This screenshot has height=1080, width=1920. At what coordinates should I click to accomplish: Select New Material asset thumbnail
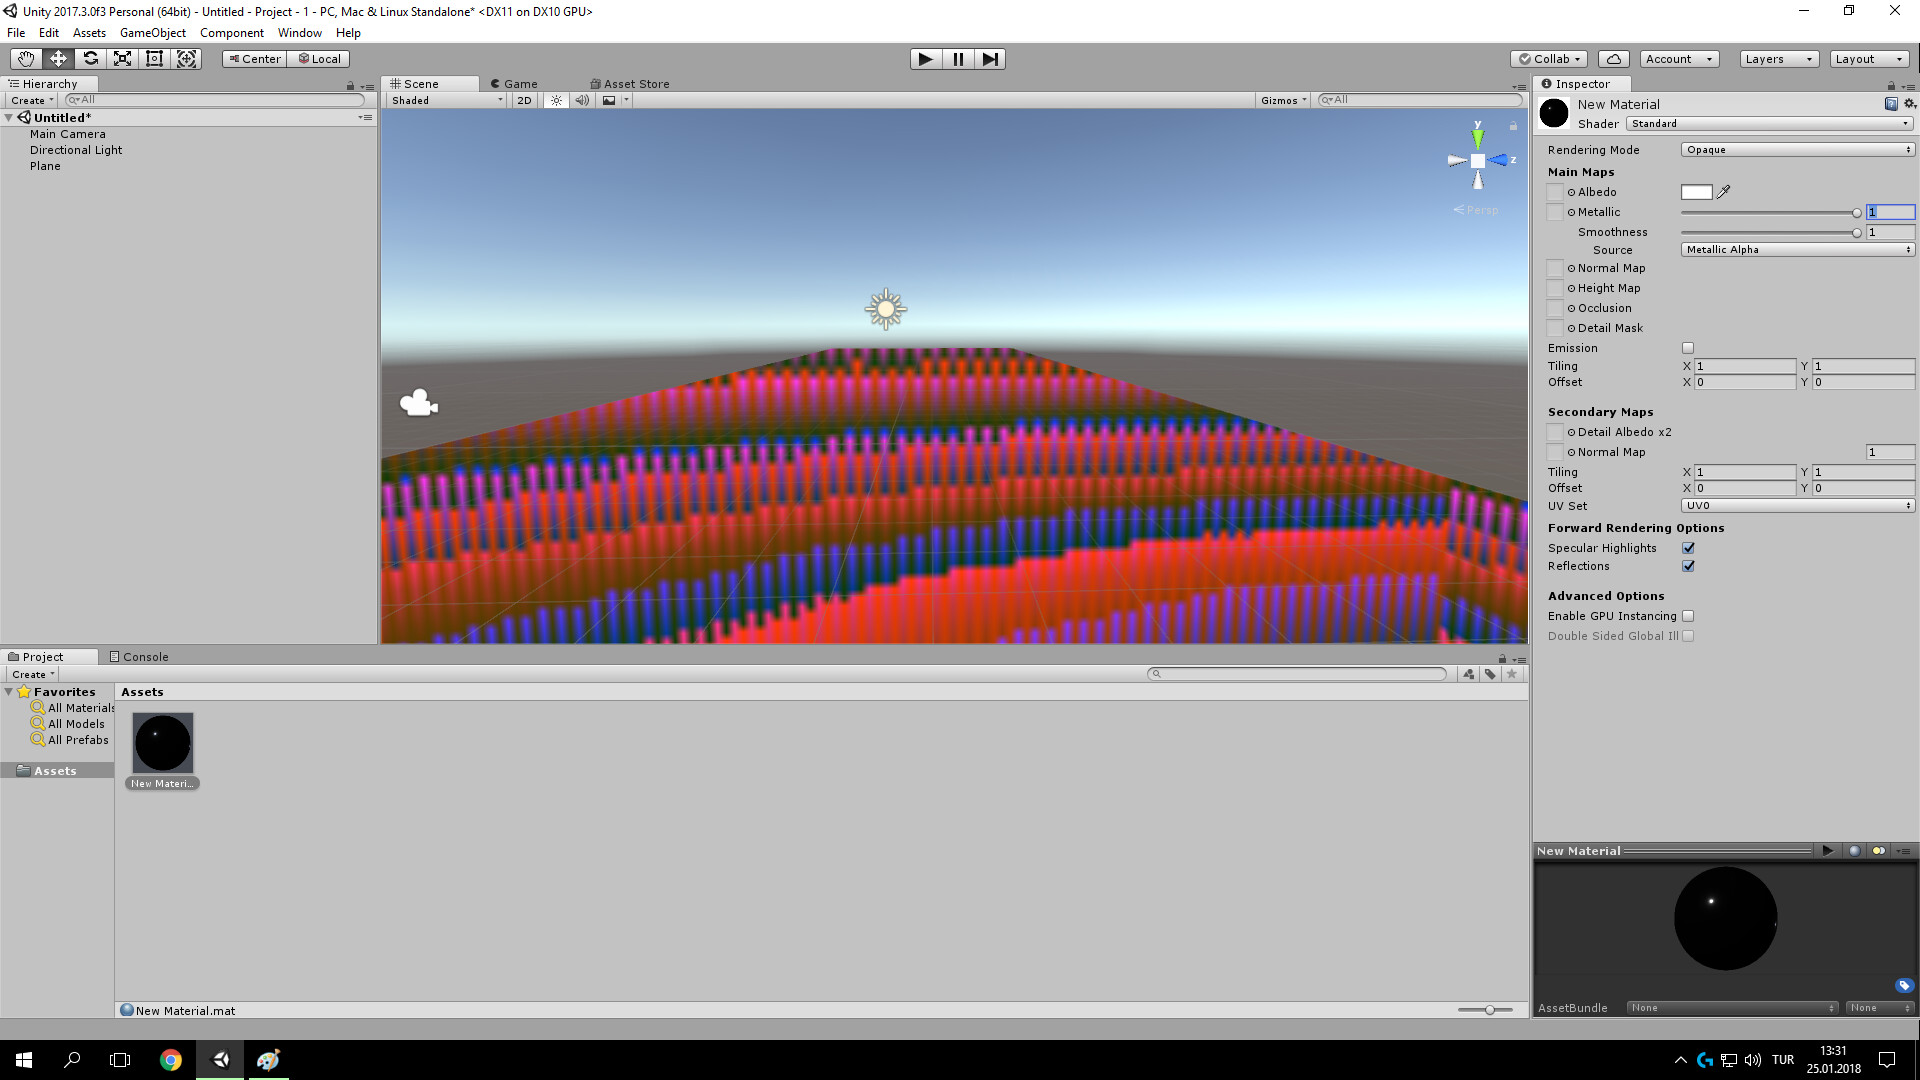pyautogui.click(x=163, y=742)
